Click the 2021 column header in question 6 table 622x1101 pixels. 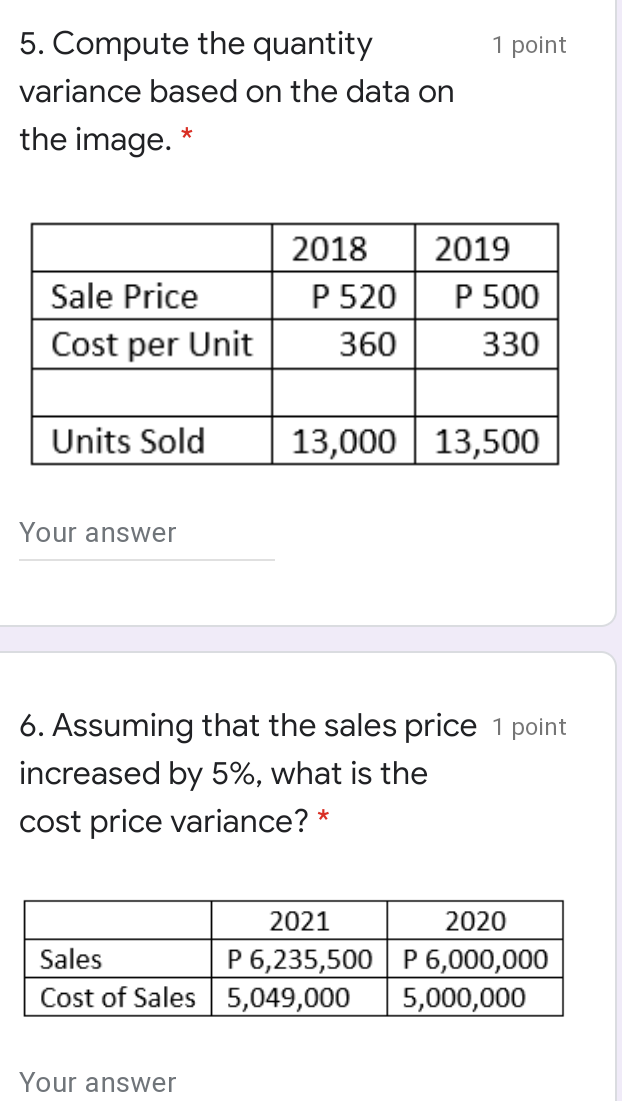299,920
